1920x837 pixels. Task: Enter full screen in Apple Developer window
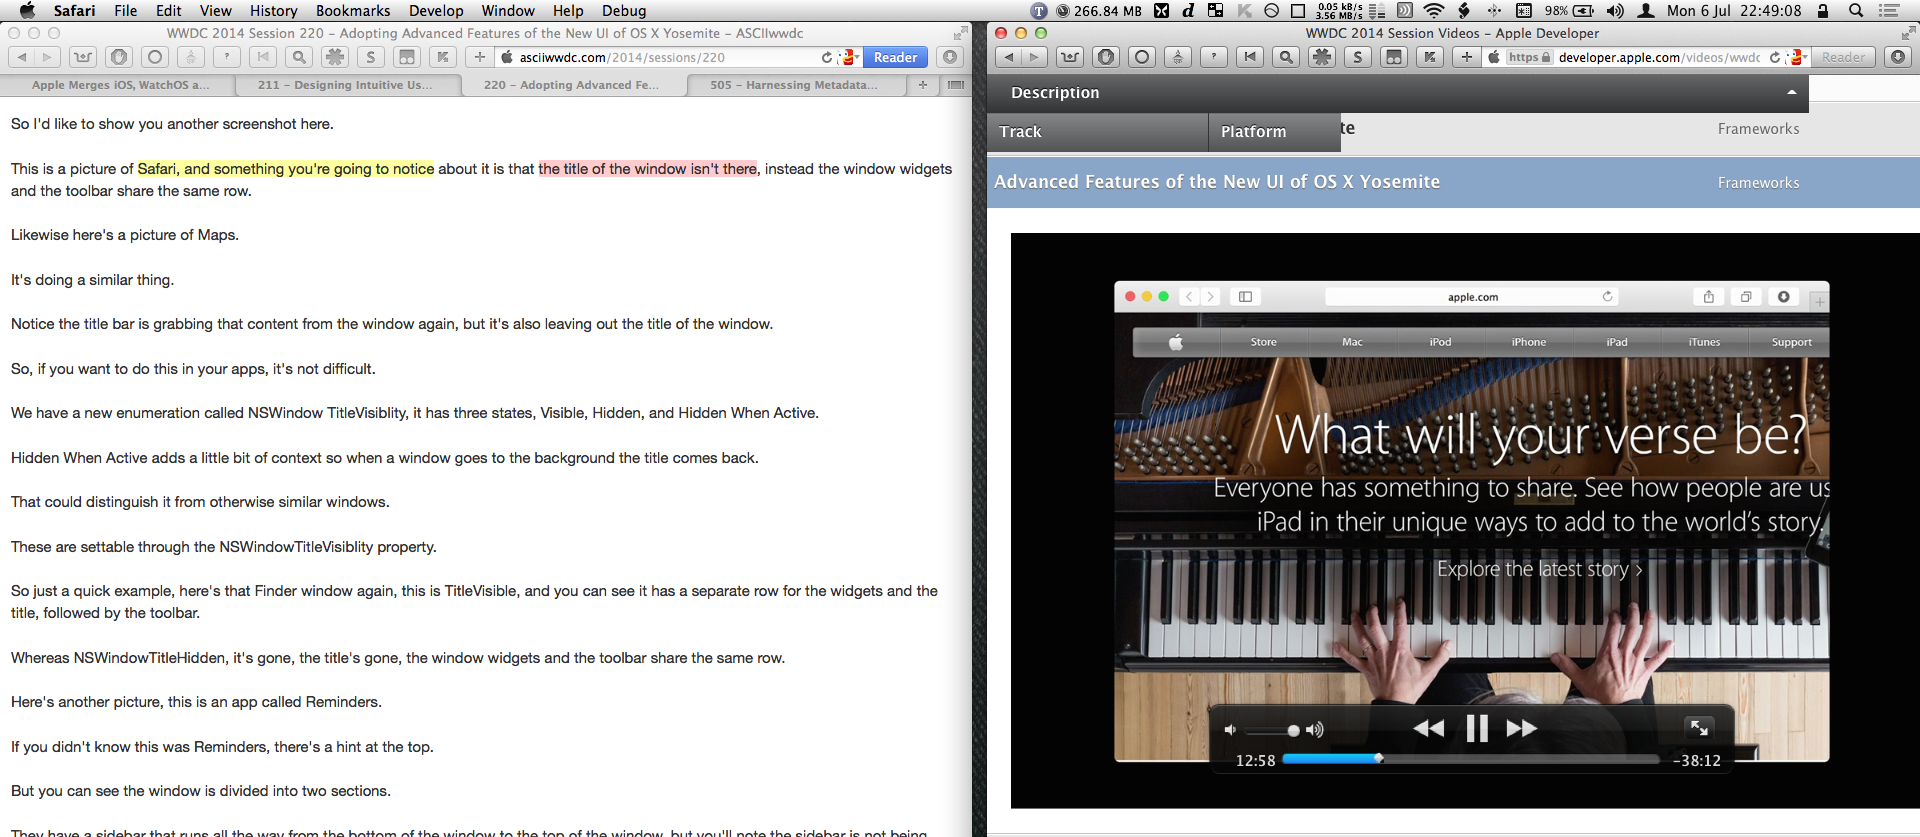(1908, 33)
